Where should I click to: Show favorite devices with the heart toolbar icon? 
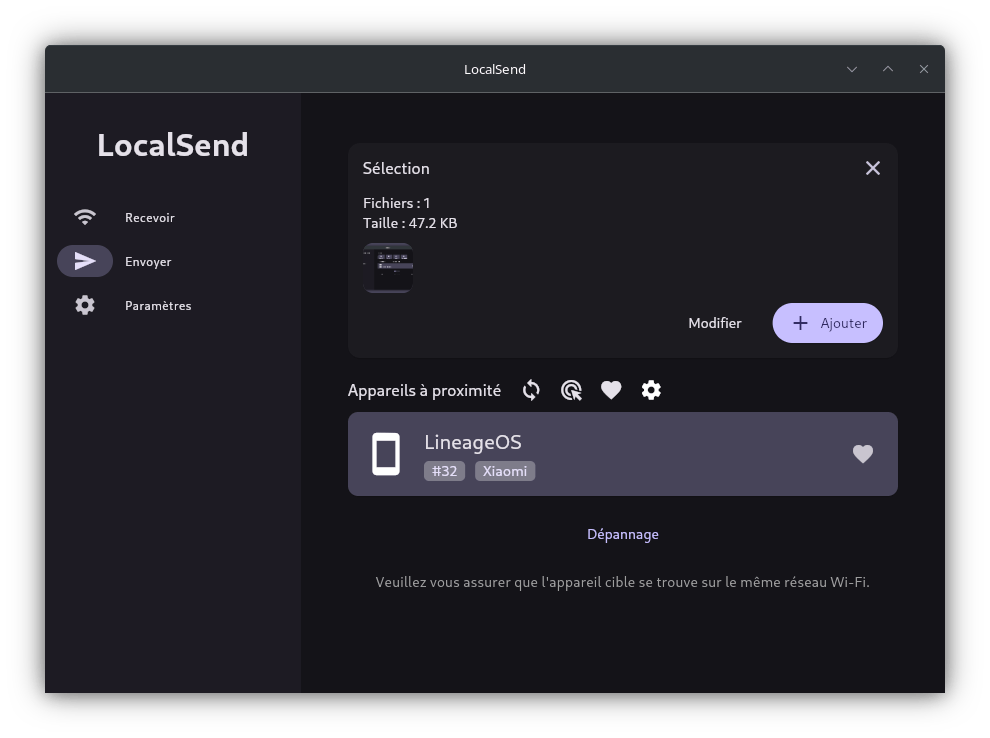[x=611, y=390]
